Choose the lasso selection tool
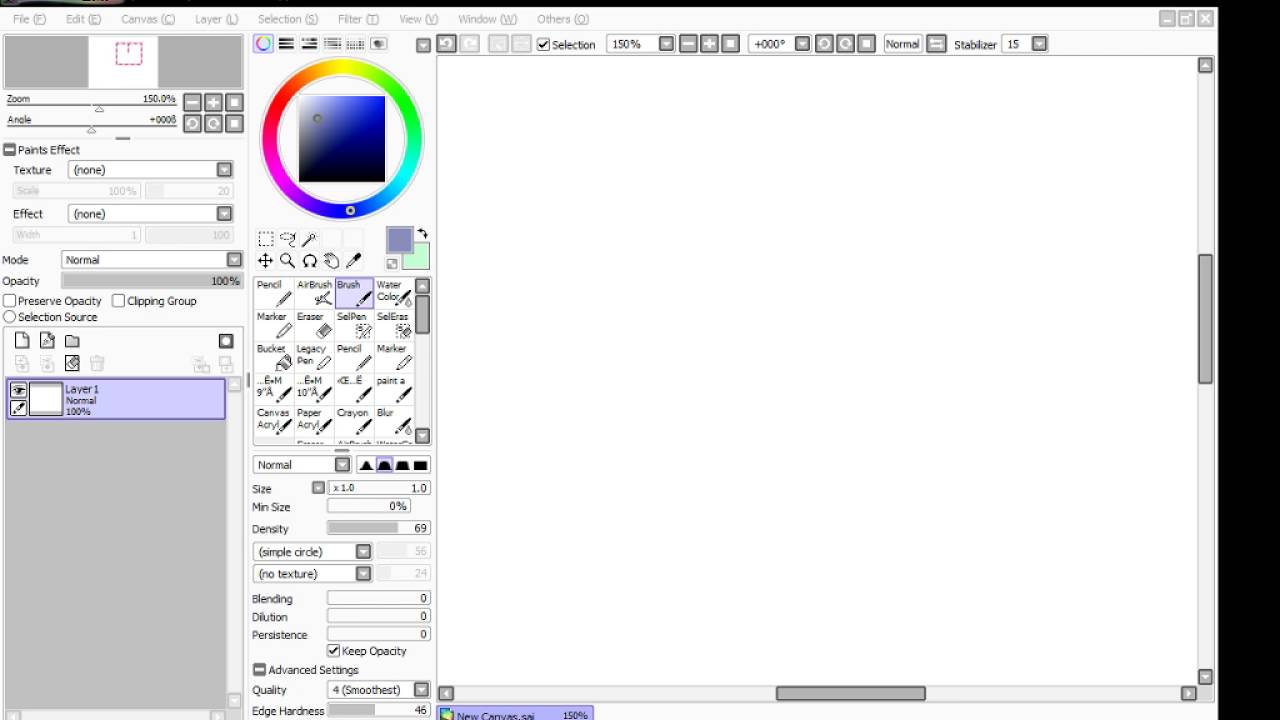The width and height of the screenshot is (1280, 720). point(287,239)
